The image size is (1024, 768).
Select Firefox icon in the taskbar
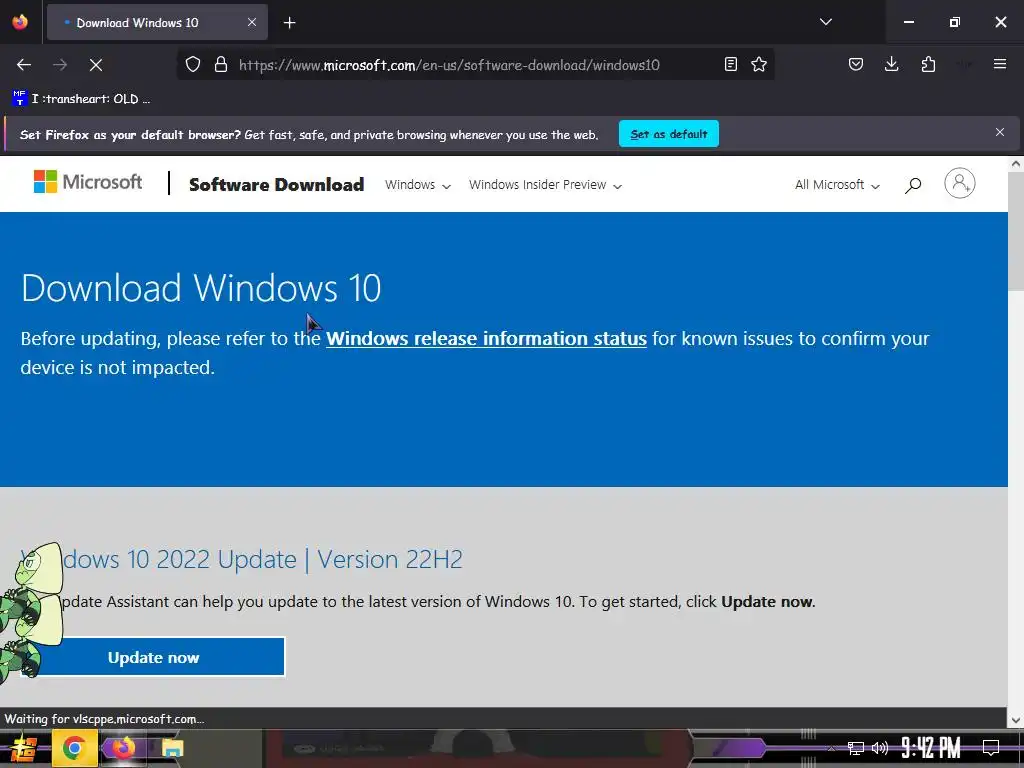123,748
